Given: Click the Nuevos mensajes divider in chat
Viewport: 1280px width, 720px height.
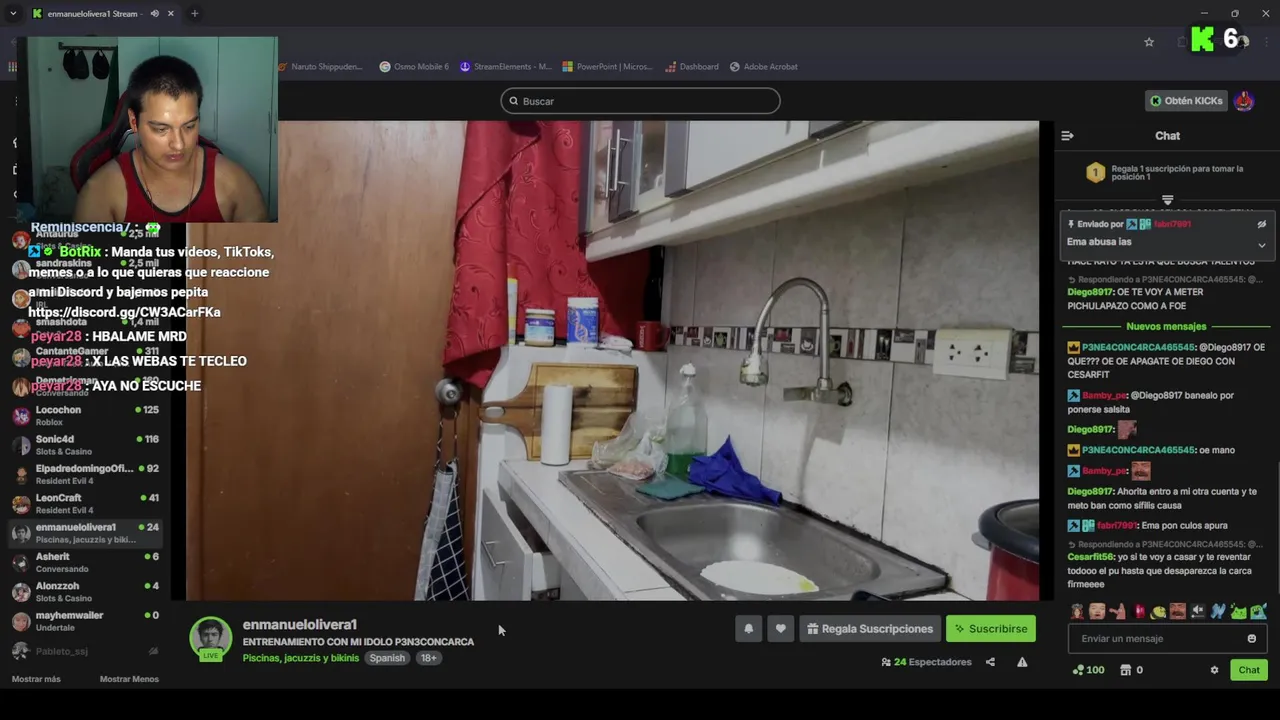Looking at the screenshot, I should 1166,327.
